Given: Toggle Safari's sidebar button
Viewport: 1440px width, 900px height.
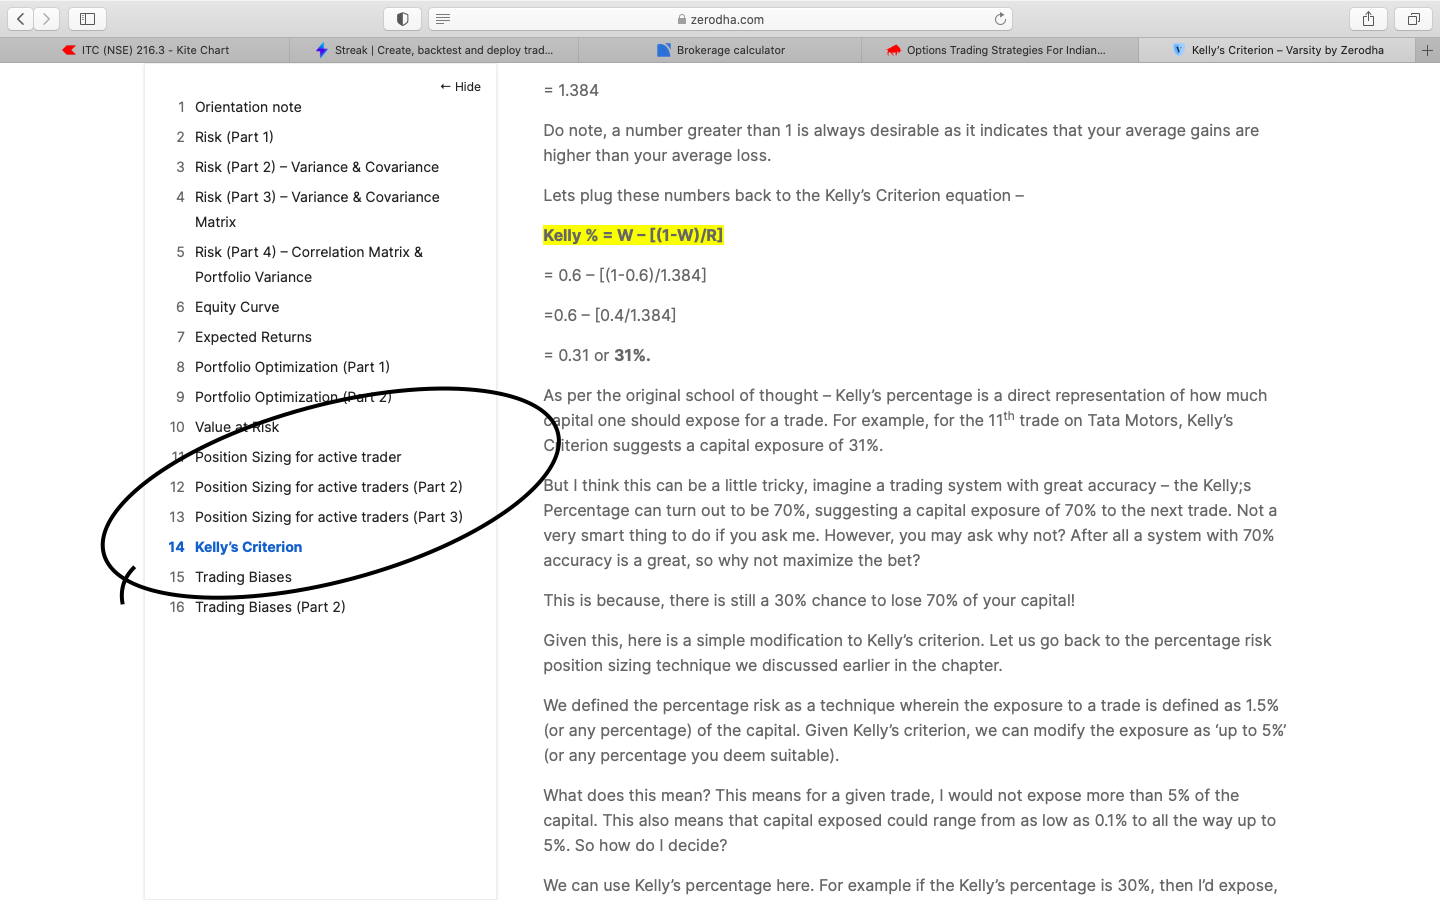Looking at the screenshot, I should tap(87, 19).
